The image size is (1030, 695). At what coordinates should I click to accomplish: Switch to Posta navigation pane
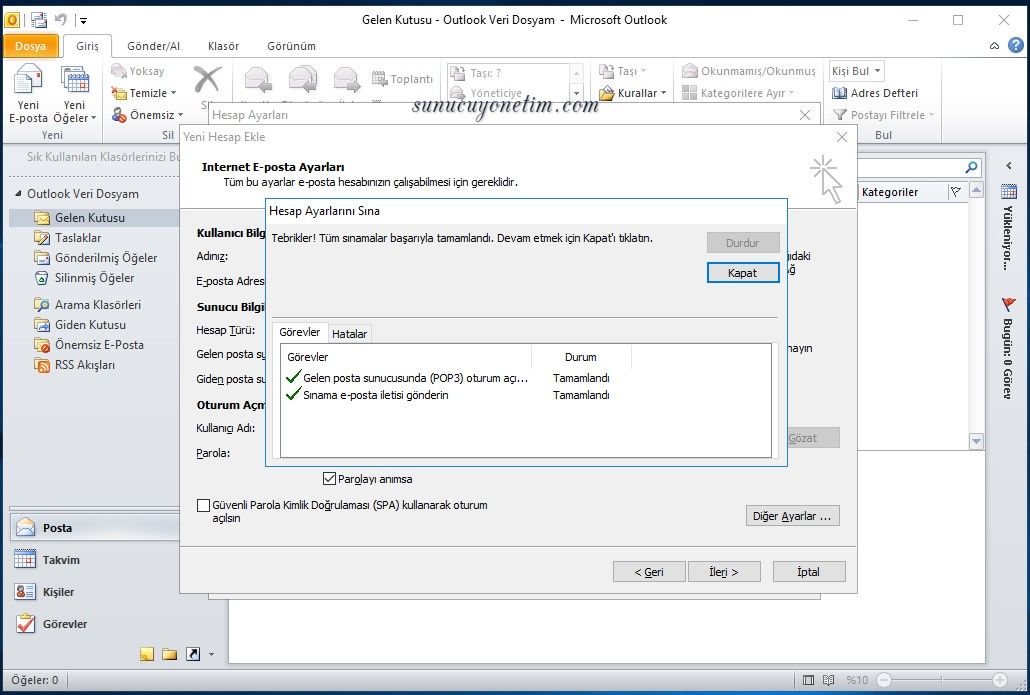(x=94, y=527)
